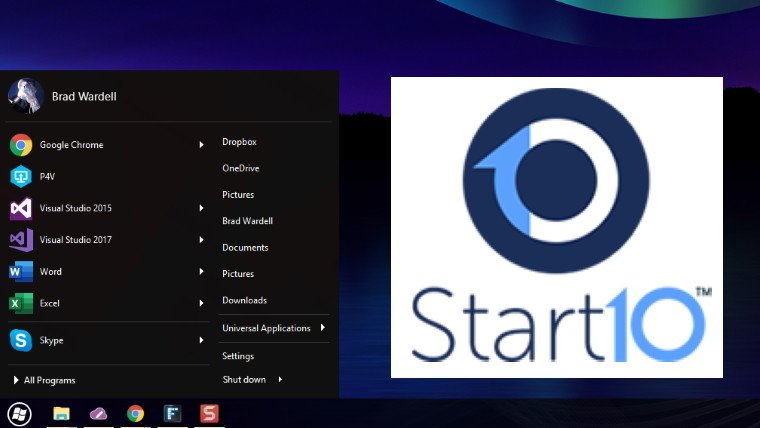Screen dimensions: 760x428
Task: Open the Downloads folder entry
Action: [245, 300]
